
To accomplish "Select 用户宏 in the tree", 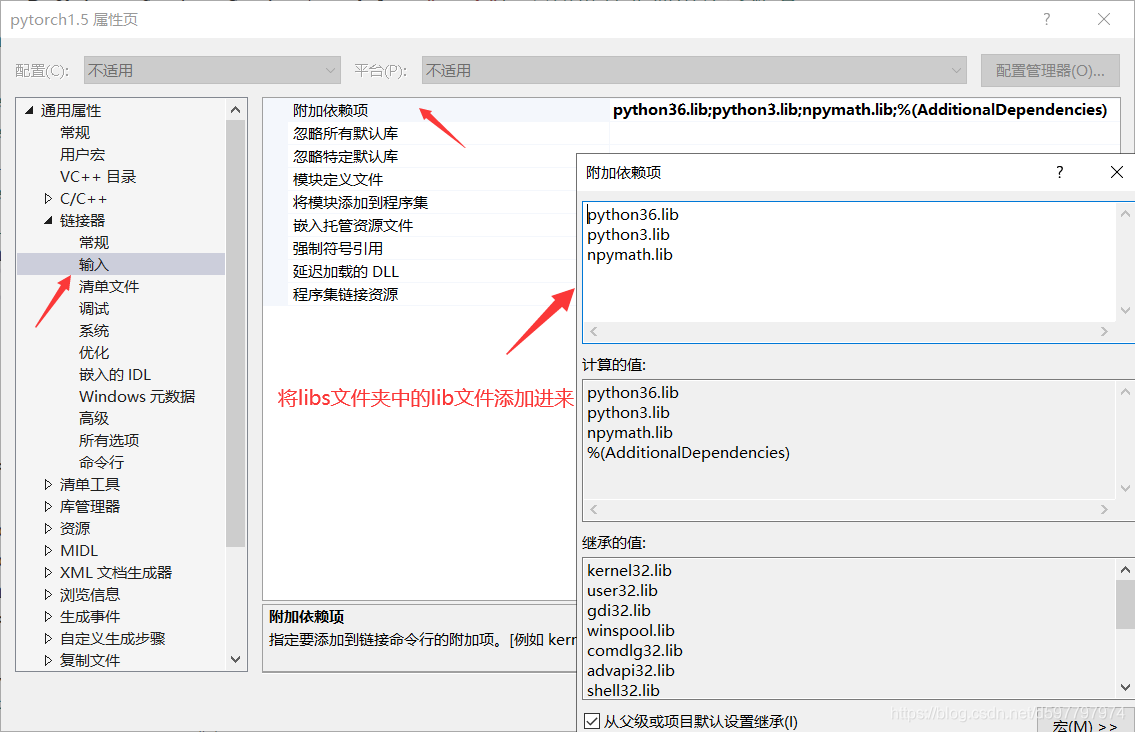I will (83, 154).
